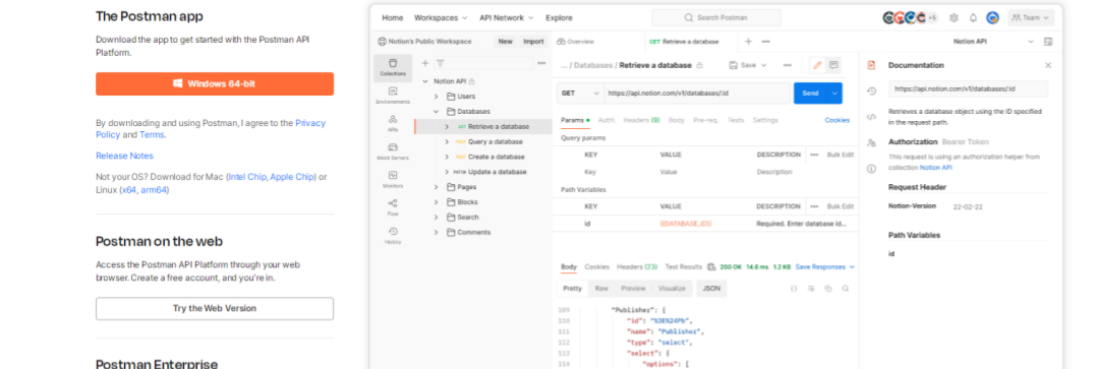Click the user profile avatar
Screen dimensions: 1098x369
[x=992, y=18]
